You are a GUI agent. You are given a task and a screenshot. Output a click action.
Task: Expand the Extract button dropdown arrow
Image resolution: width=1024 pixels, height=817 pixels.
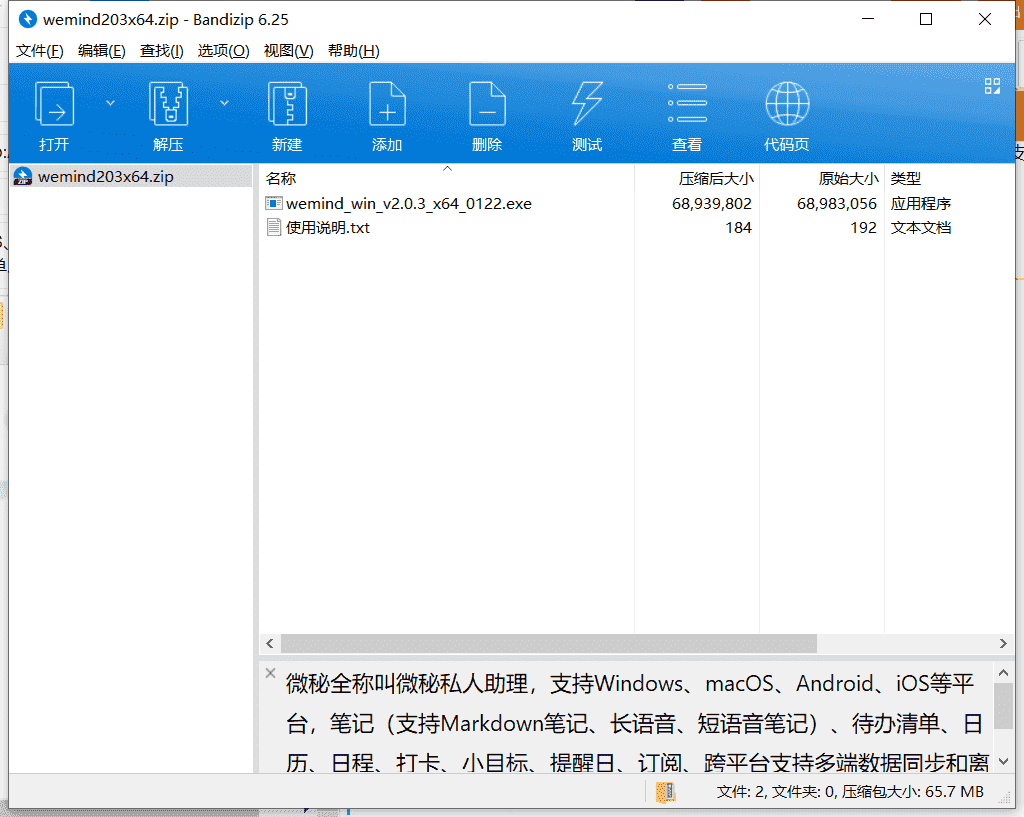pos(224,103)
